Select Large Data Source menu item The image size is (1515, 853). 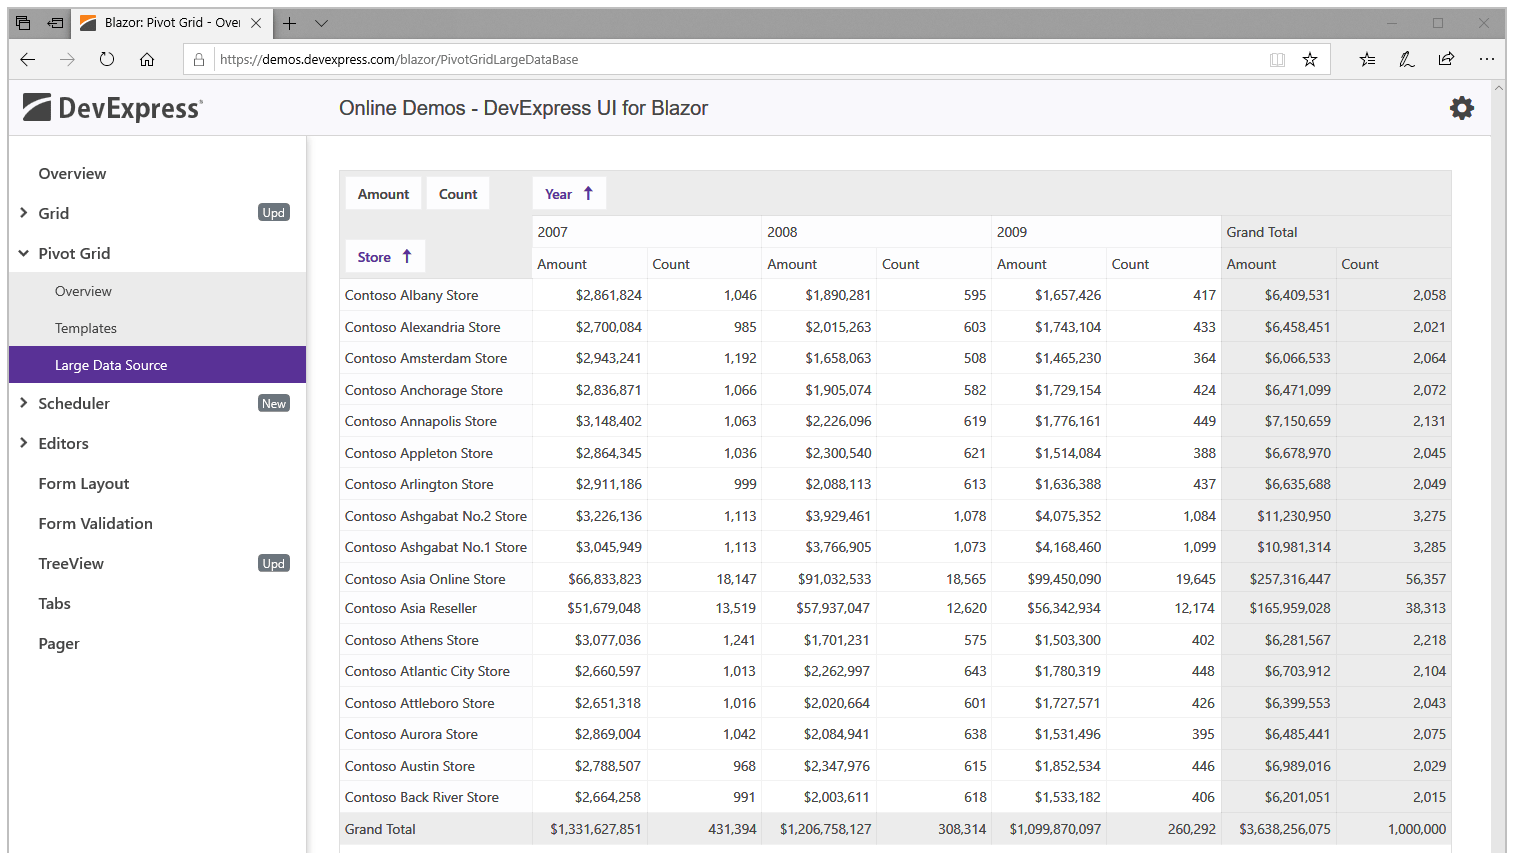pos(157,365)
